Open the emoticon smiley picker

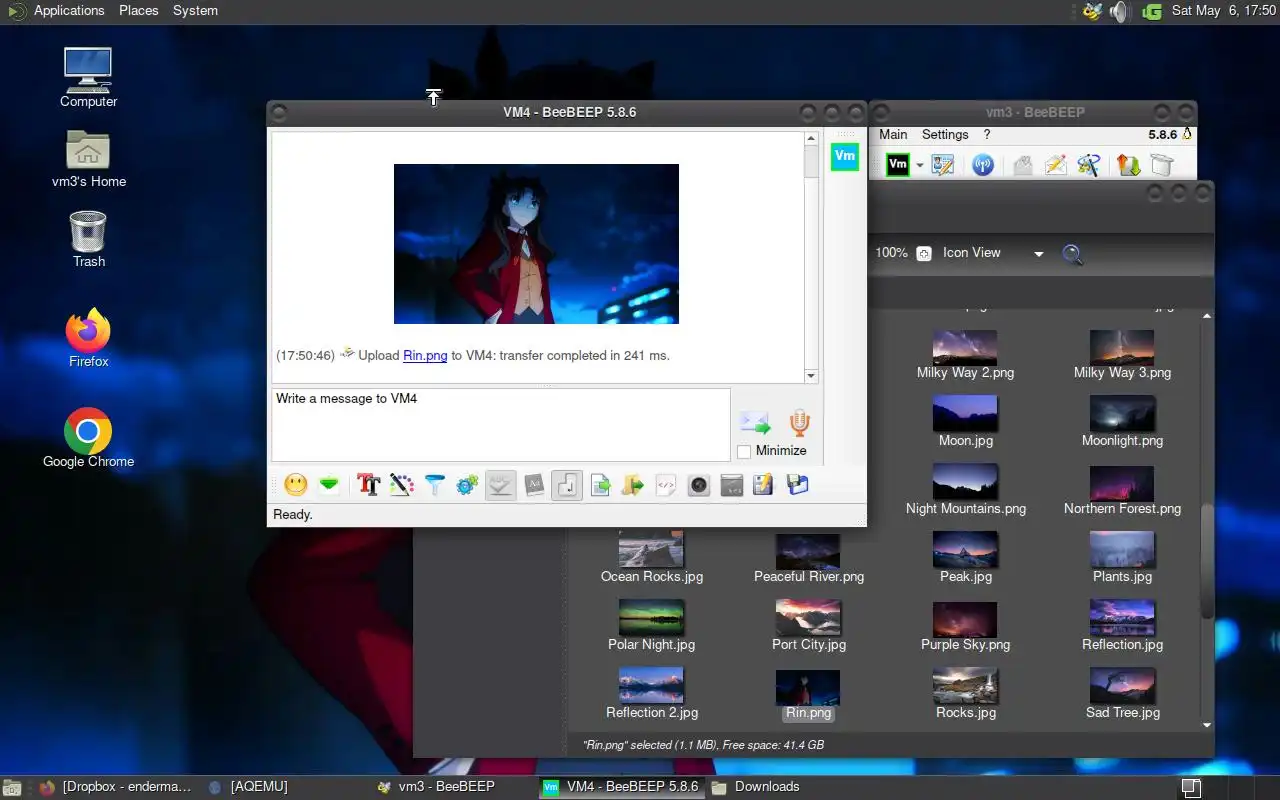(295, 485)
